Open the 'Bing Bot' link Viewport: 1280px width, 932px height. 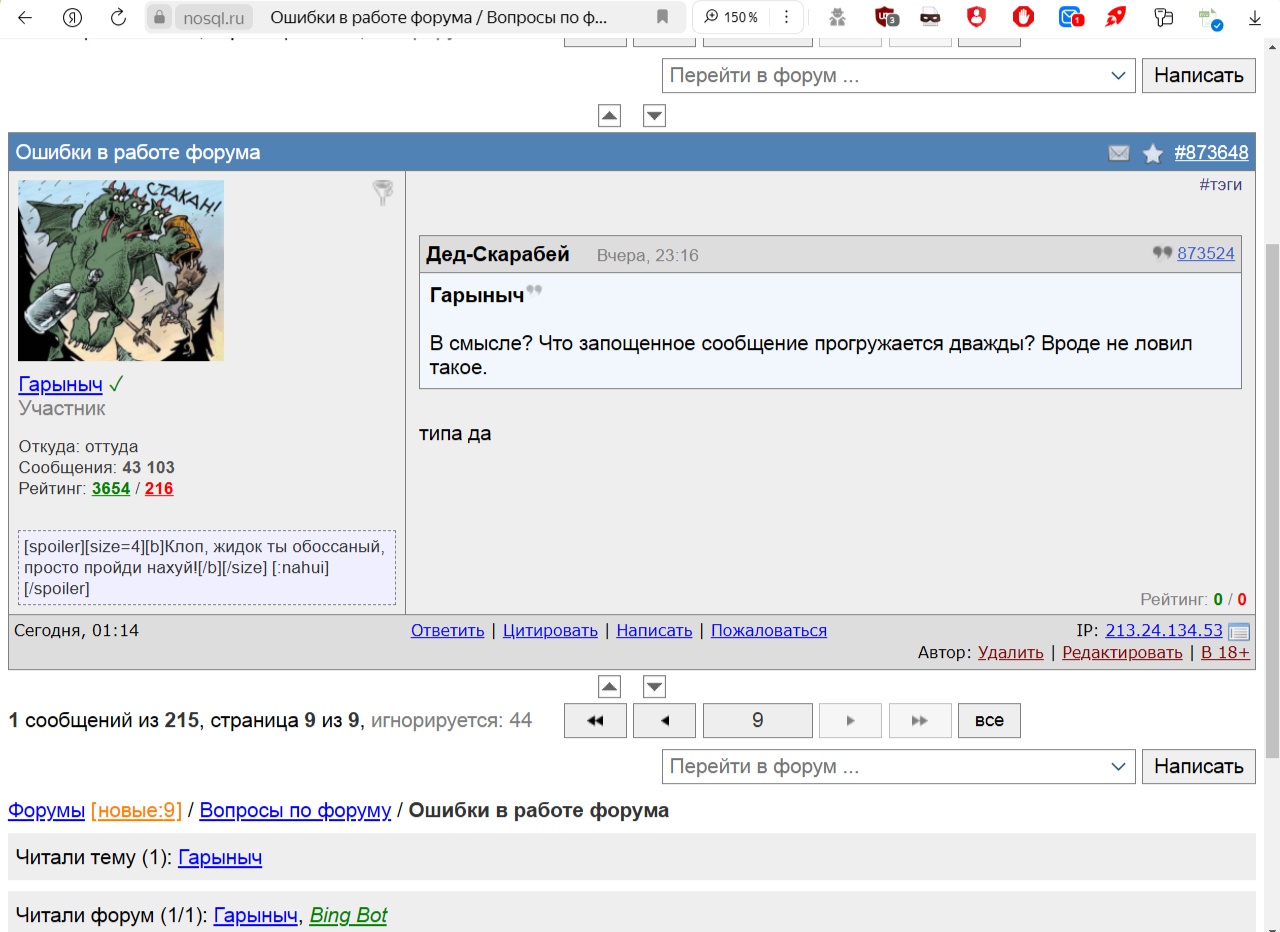click(348, 915)
